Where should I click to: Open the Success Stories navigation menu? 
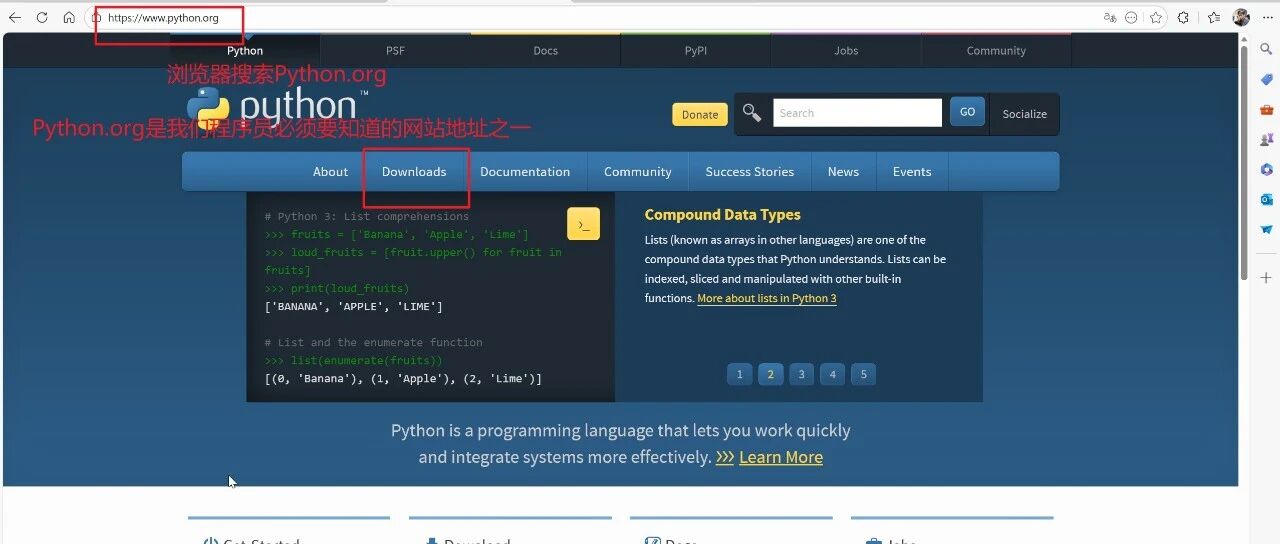coord(749,171)
